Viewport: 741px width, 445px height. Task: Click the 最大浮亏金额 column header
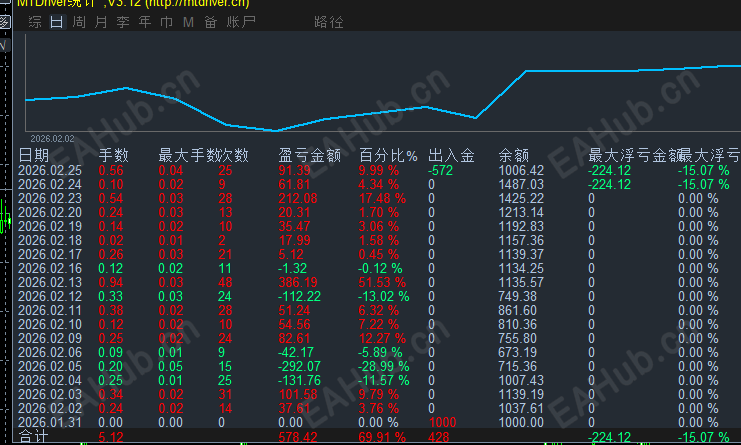(634, 155)
